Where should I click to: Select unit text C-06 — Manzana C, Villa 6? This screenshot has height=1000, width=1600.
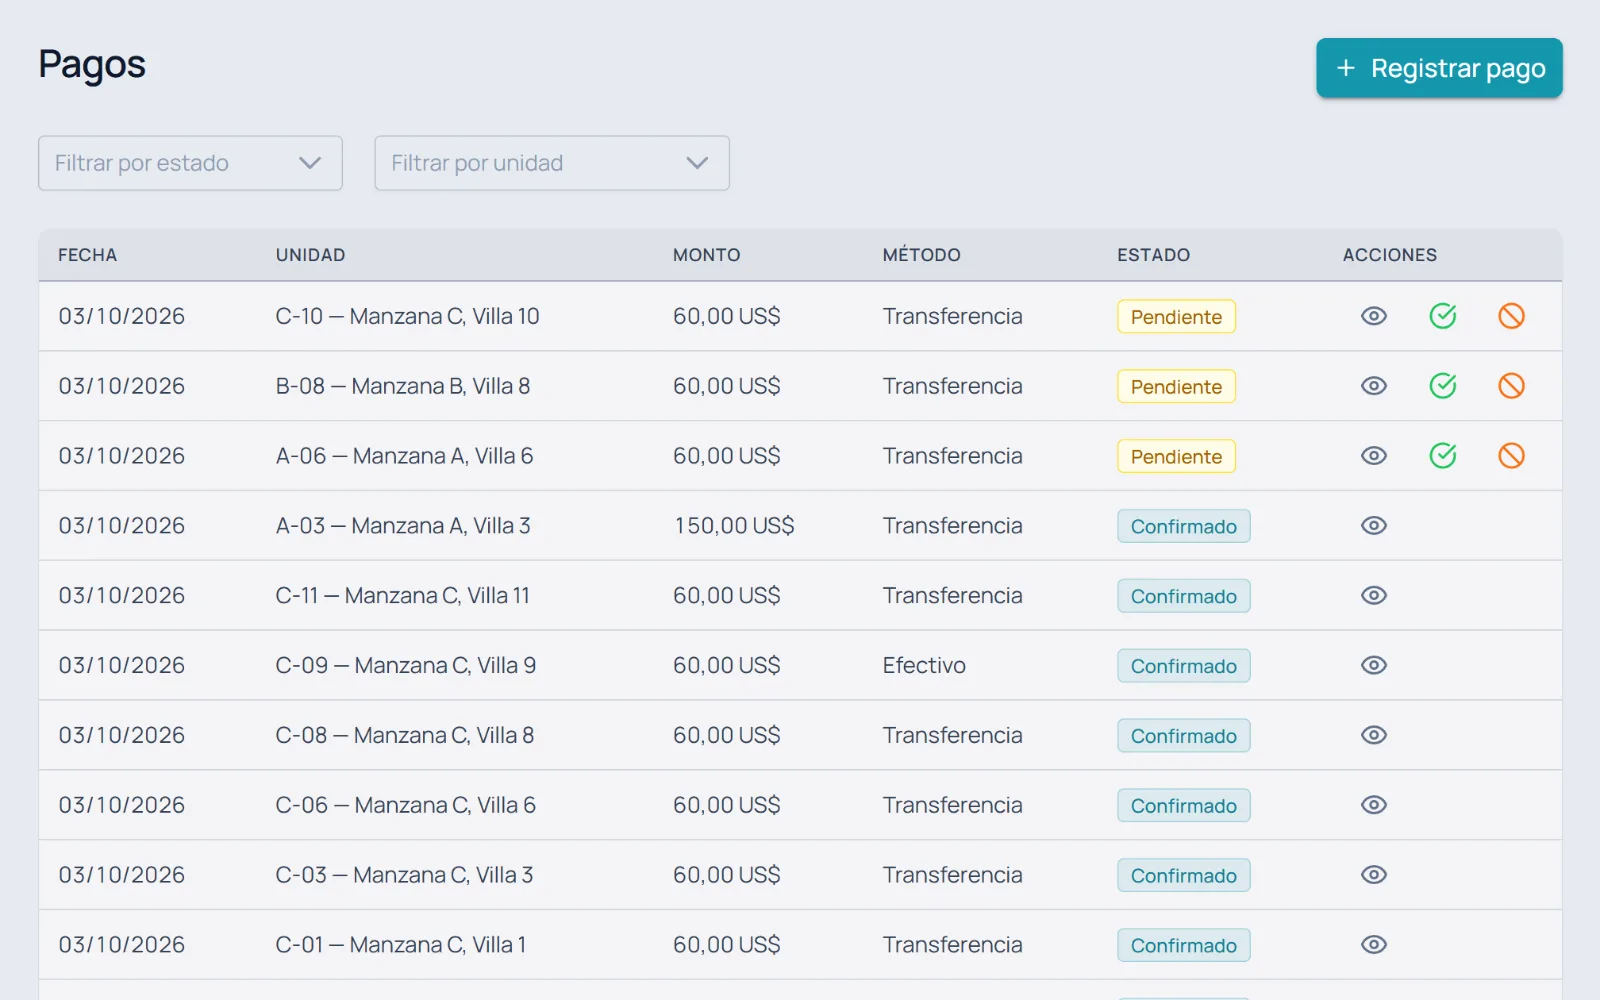coord(406,805)
